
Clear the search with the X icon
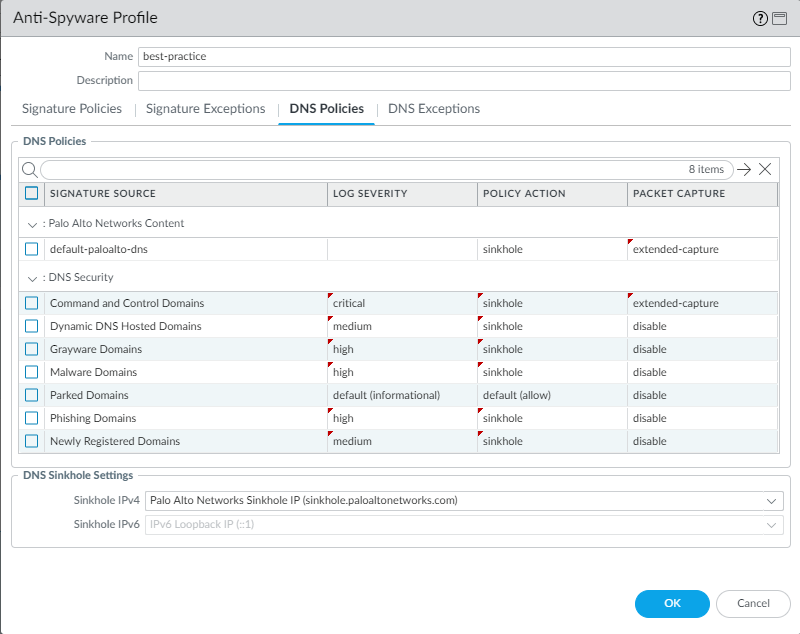[765, 170]
